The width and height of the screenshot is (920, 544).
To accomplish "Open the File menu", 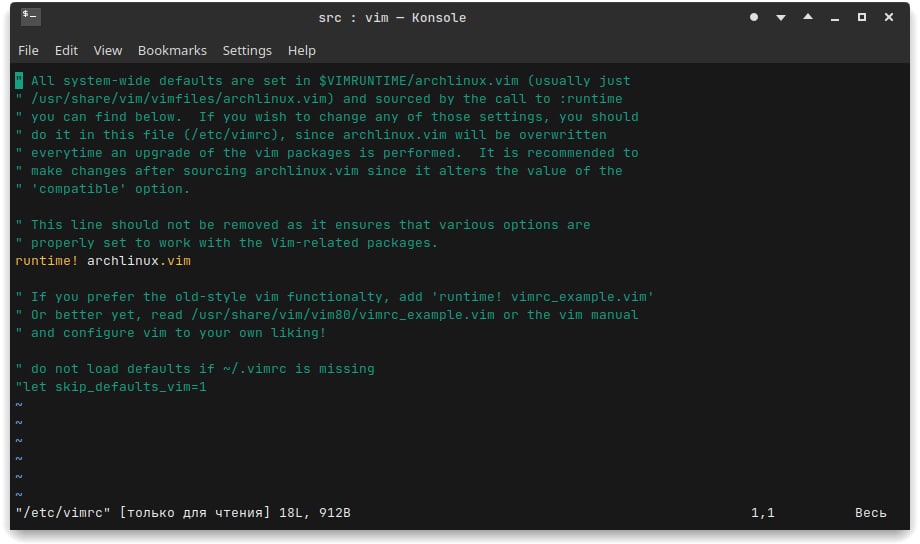I will (28, 50).
